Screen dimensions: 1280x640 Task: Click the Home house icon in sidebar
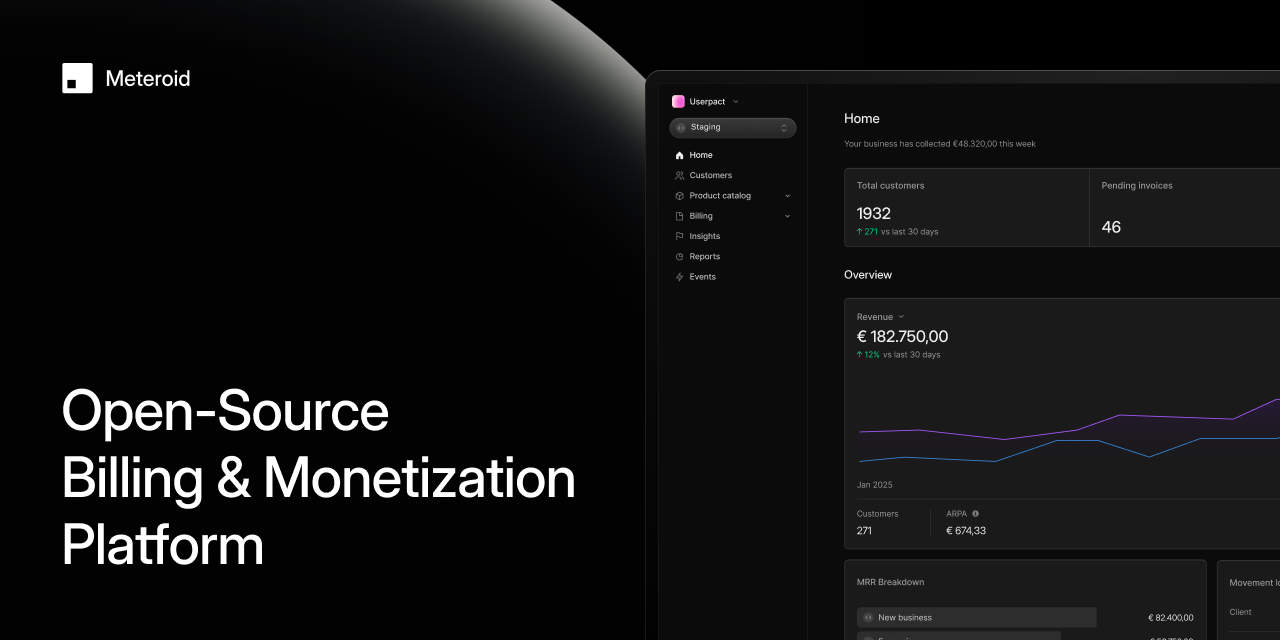[680, 155]
